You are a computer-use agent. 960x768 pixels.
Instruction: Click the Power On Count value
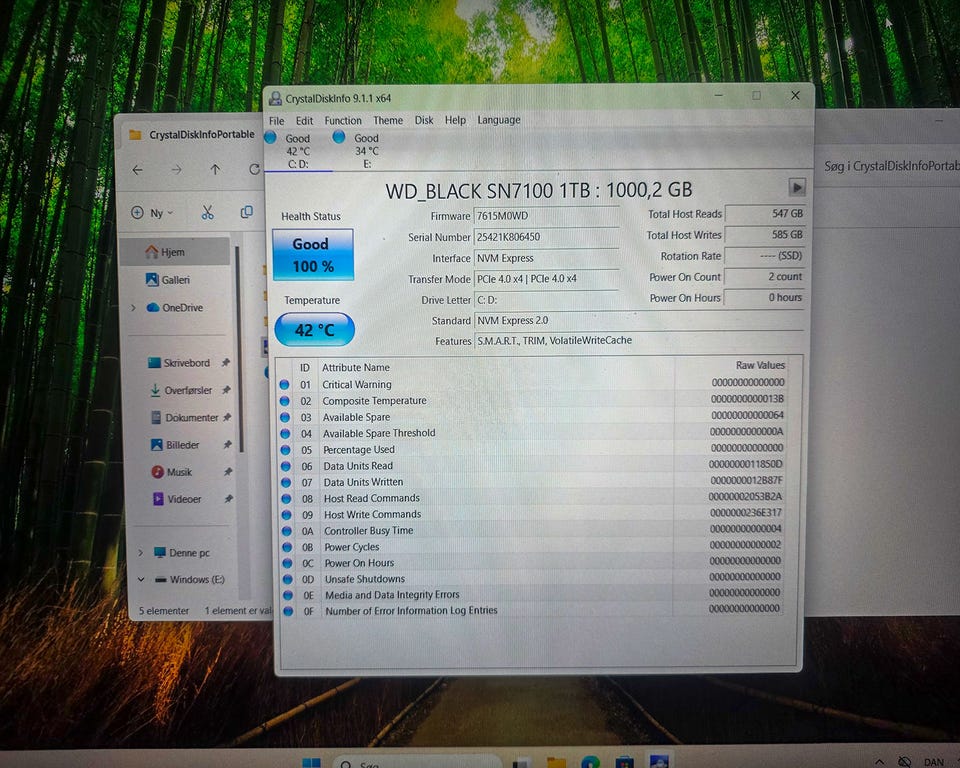(765, 277)
